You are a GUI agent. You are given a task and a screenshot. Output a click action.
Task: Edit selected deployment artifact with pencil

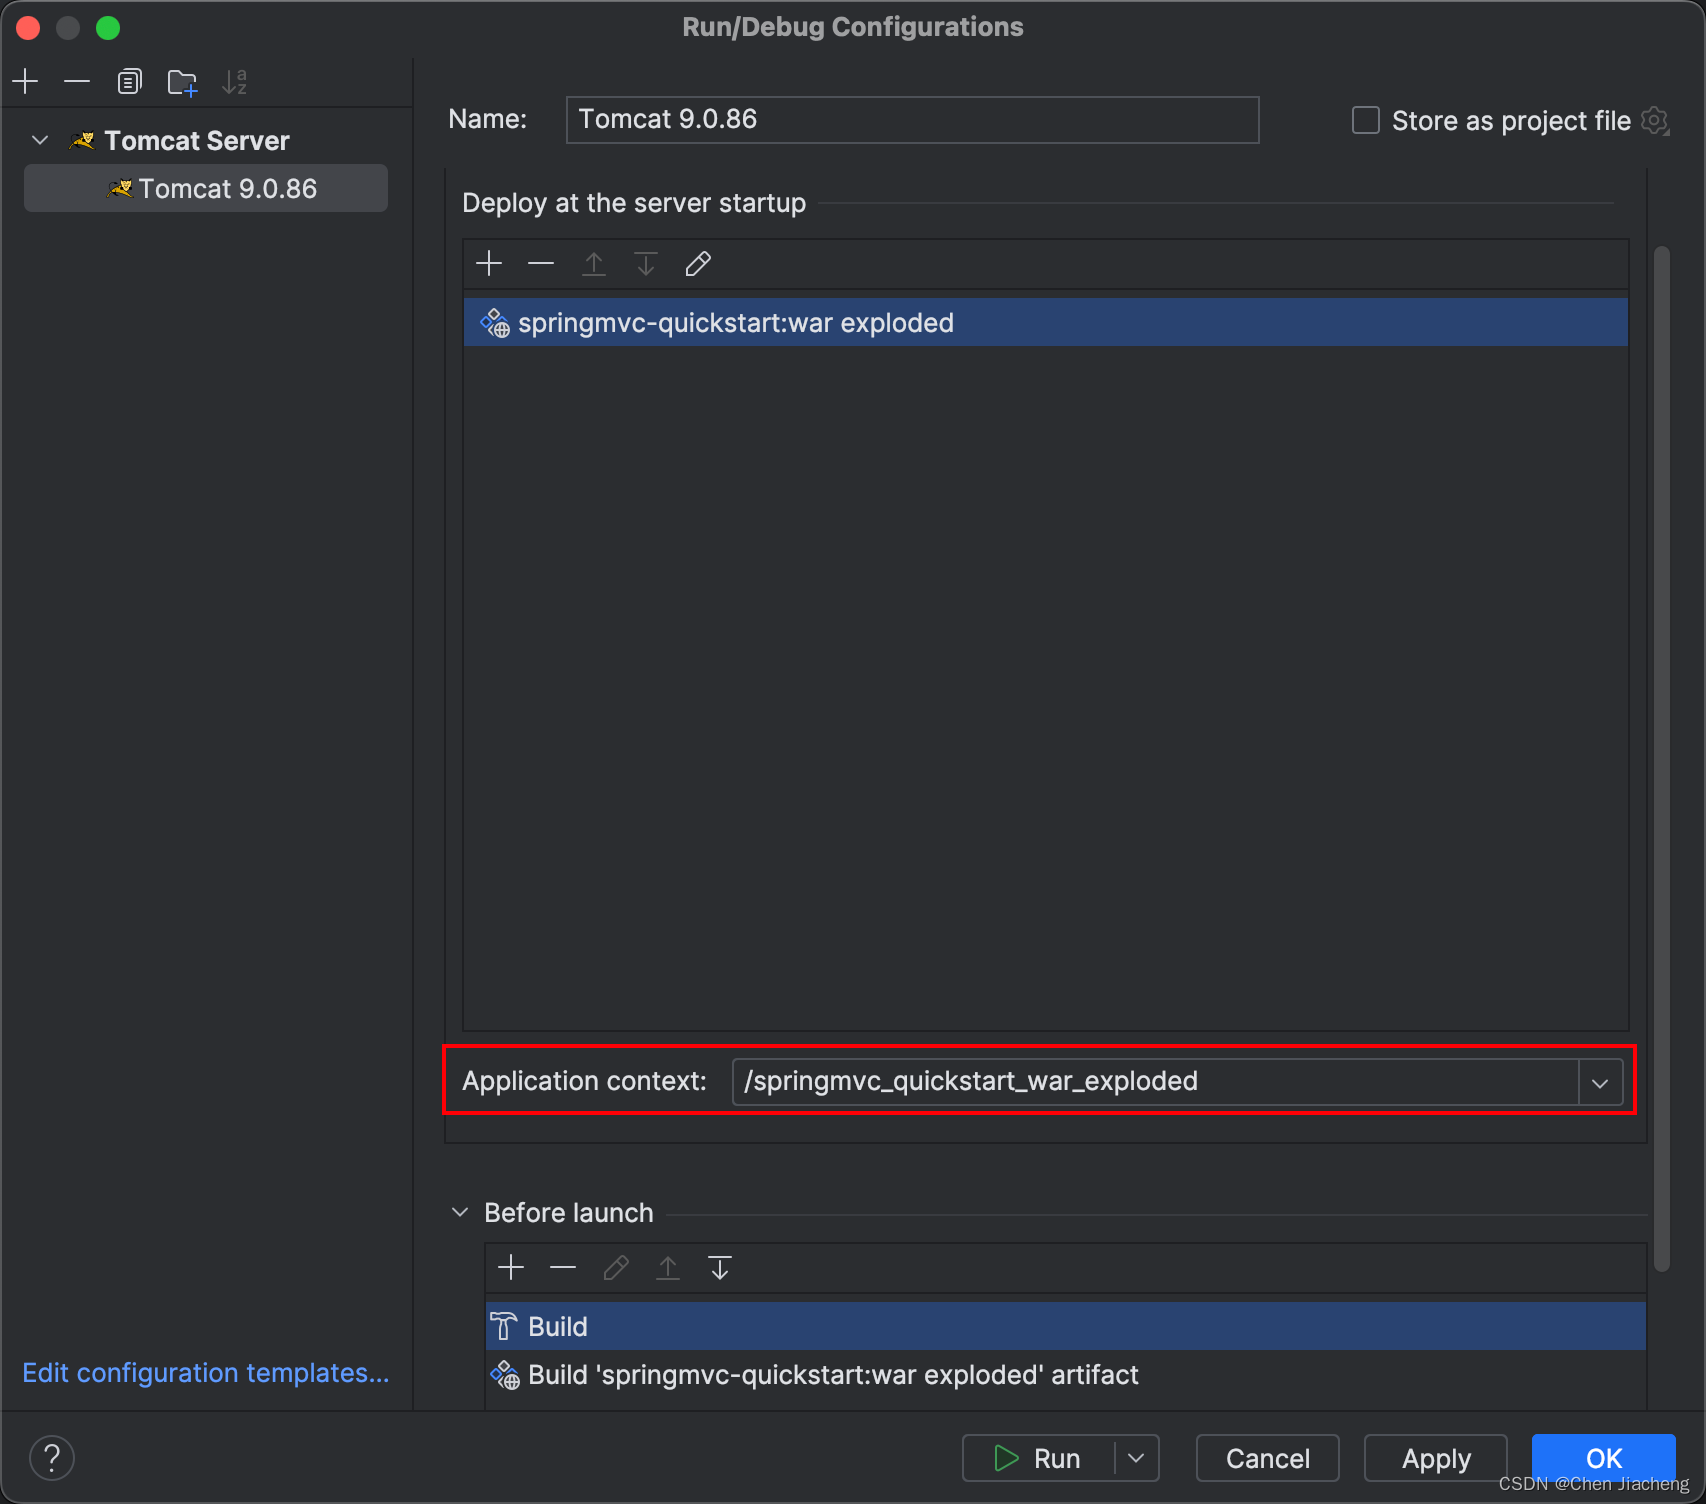point(698,264)
